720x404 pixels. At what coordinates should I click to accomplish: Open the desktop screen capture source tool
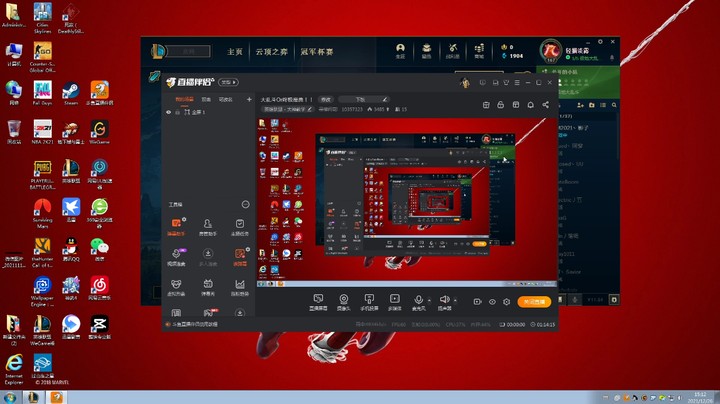click(318, 302)
